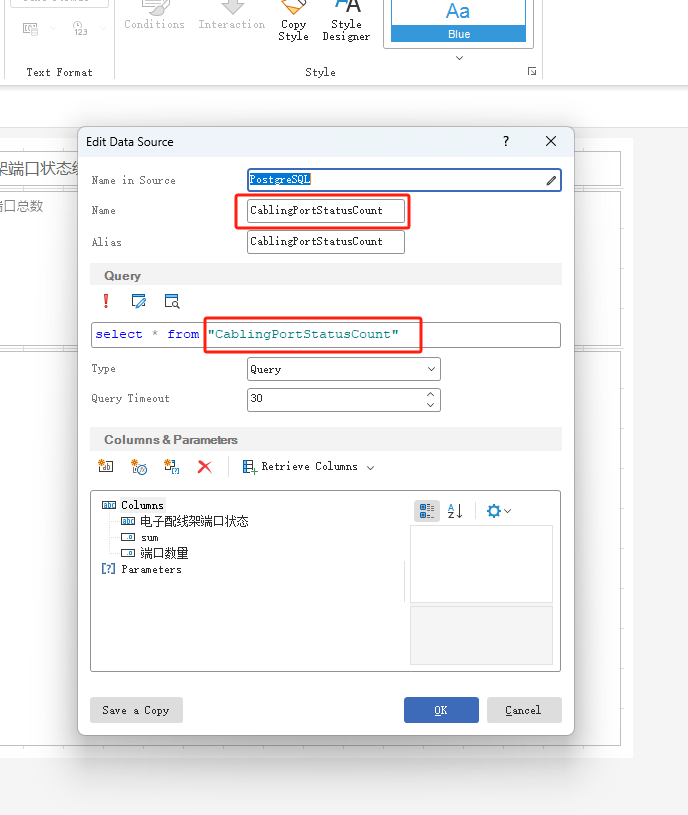Click the alphabetical A-Z sort icon
The height and width of the screenshot is (815, 688).
[455, 511]
